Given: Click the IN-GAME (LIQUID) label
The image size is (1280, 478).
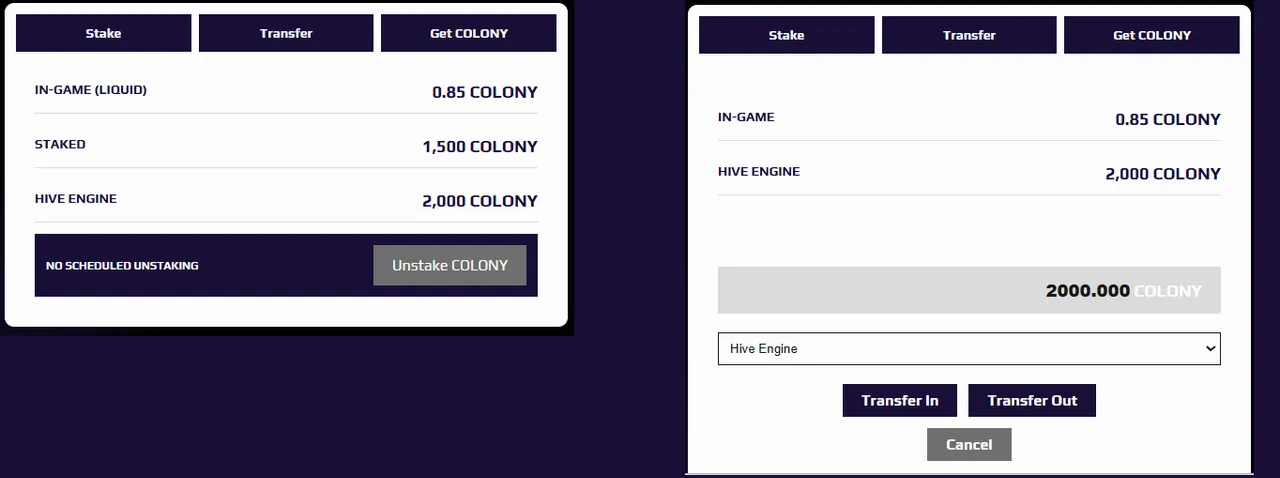Looking at the screenshot, I should 91,90.
